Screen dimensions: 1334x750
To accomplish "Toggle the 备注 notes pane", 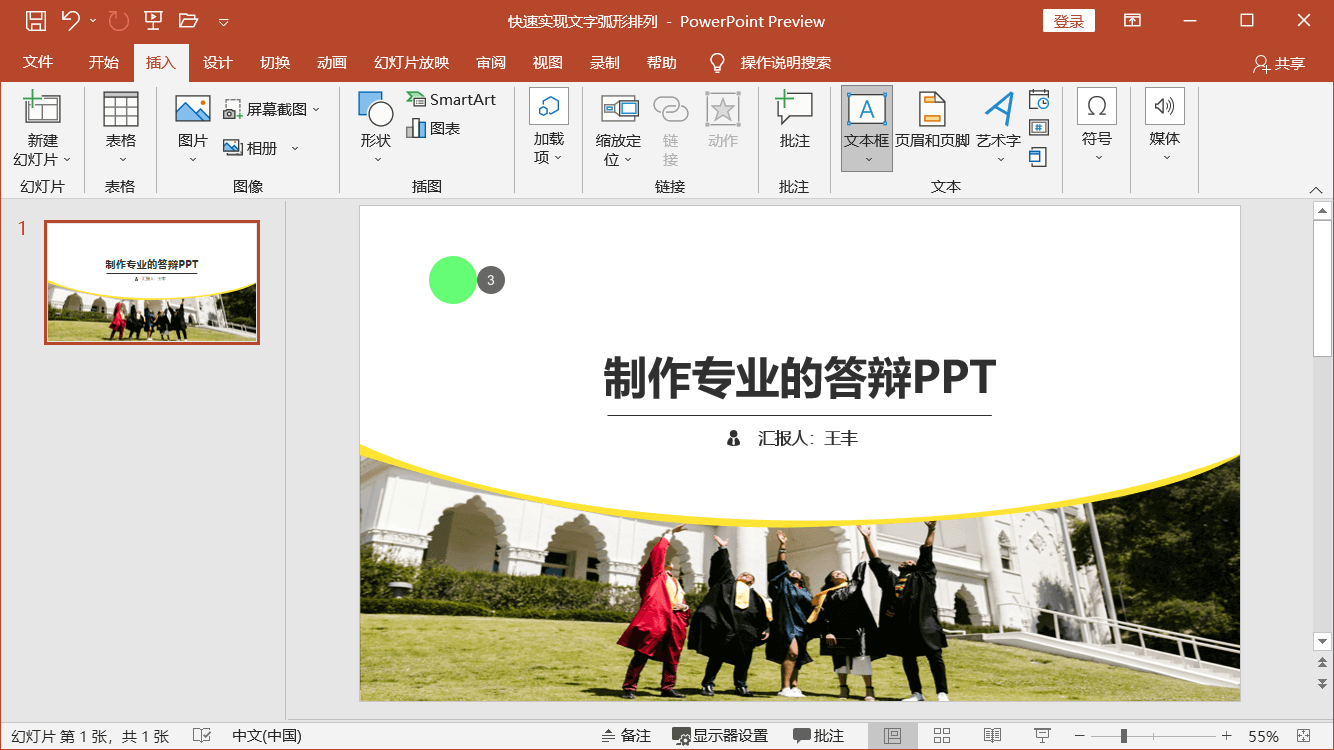I will (x=626, y=736).
